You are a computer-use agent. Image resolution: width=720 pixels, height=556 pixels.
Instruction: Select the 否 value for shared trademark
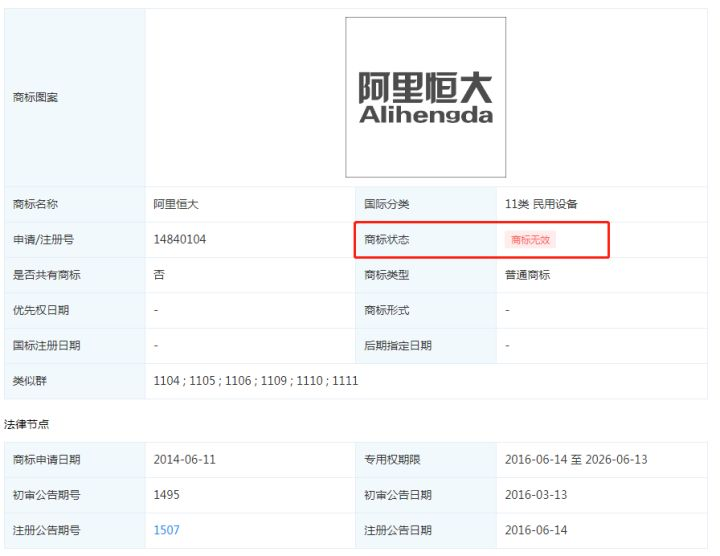pos(159,275)
